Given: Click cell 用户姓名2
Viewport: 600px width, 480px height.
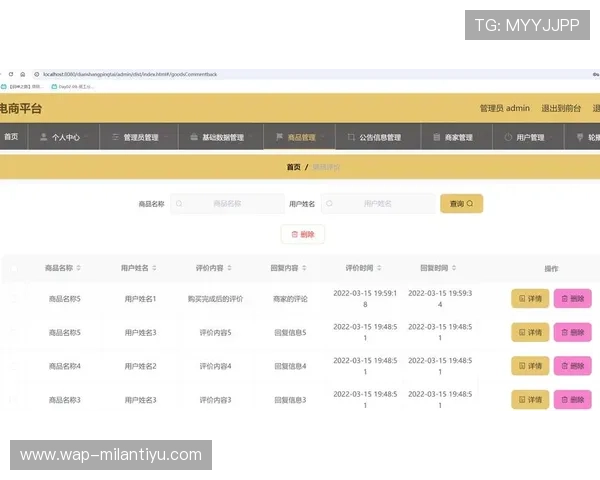Looking at the screenshot, I should (140, 366).
